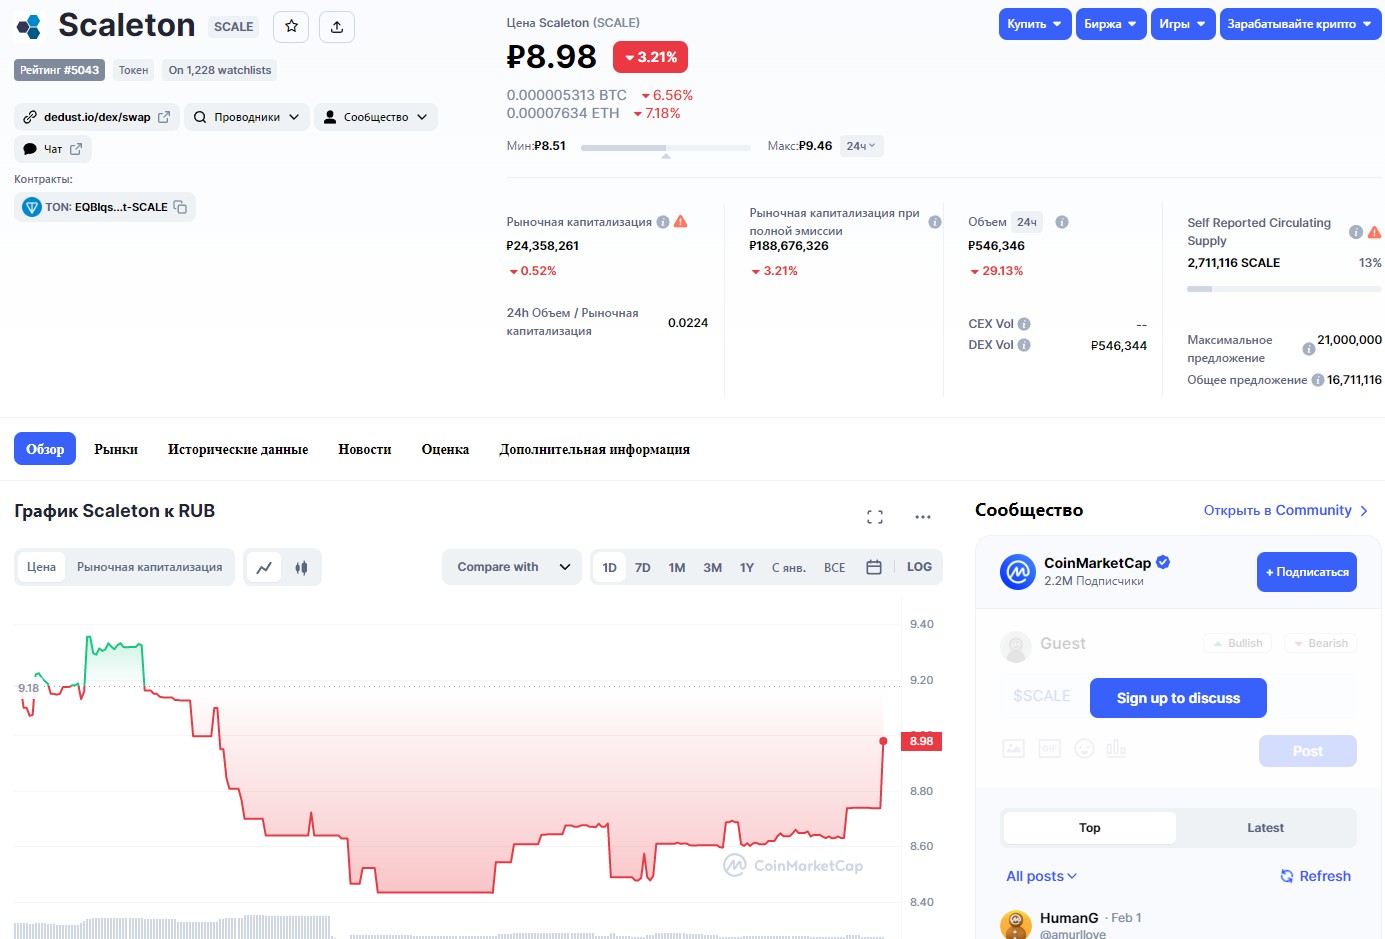Image resolution: width=1385 pixels, height=939 pixels.
Task: Open the chart date range calendar
Action: (x=874, y=567)
